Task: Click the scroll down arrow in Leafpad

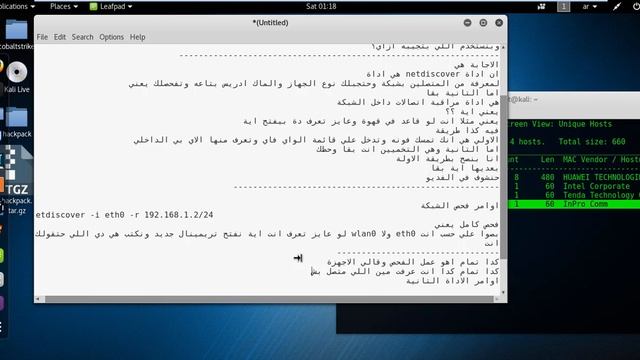Action: point(504,292)
